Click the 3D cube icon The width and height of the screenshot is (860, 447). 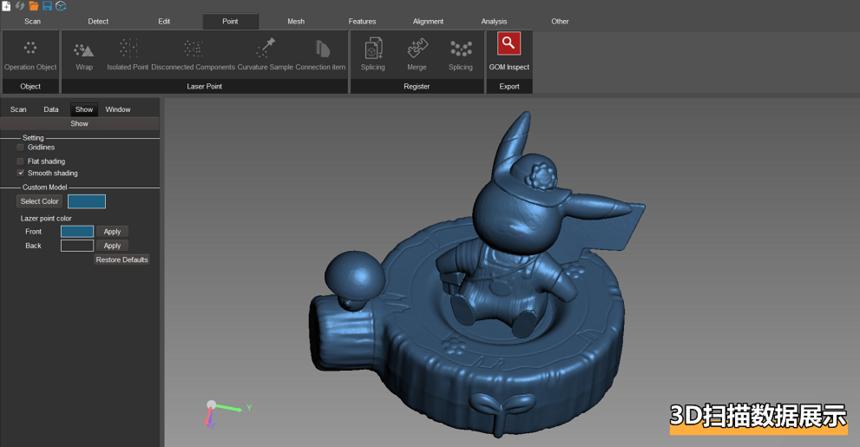pos(61,6)
